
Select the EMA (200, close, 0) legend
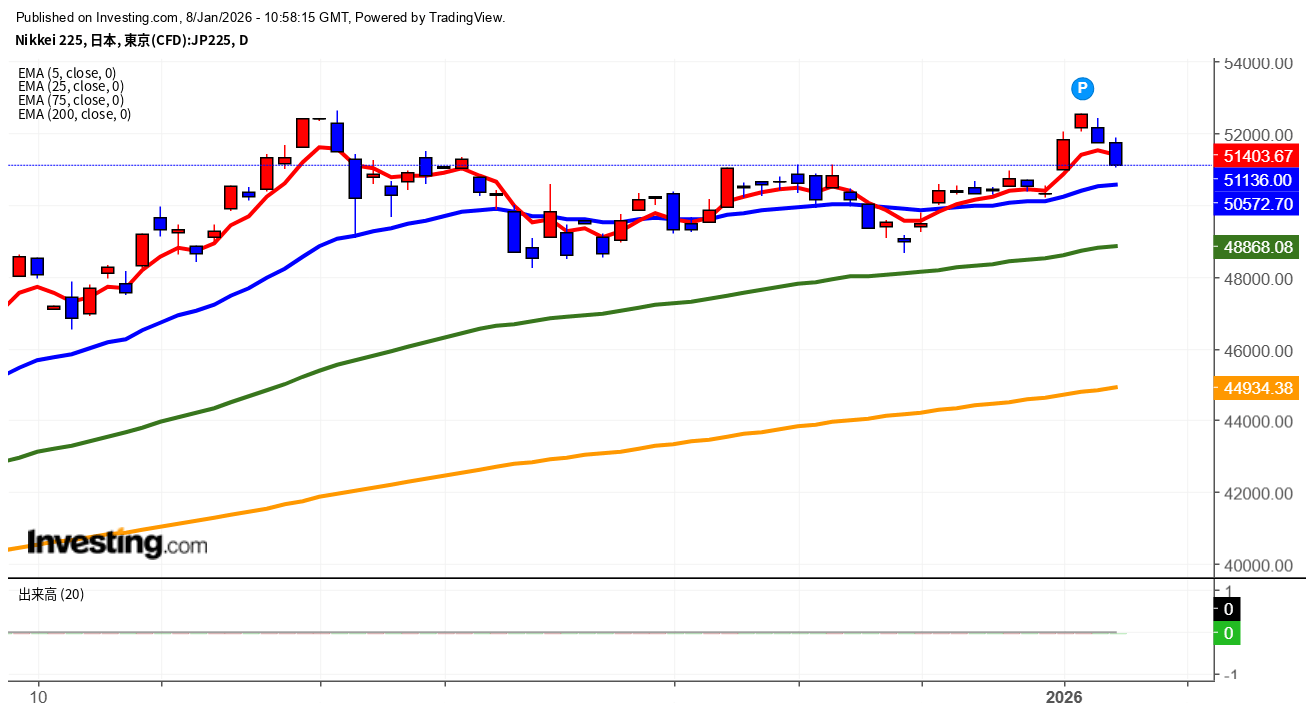(x=74, y=114)
